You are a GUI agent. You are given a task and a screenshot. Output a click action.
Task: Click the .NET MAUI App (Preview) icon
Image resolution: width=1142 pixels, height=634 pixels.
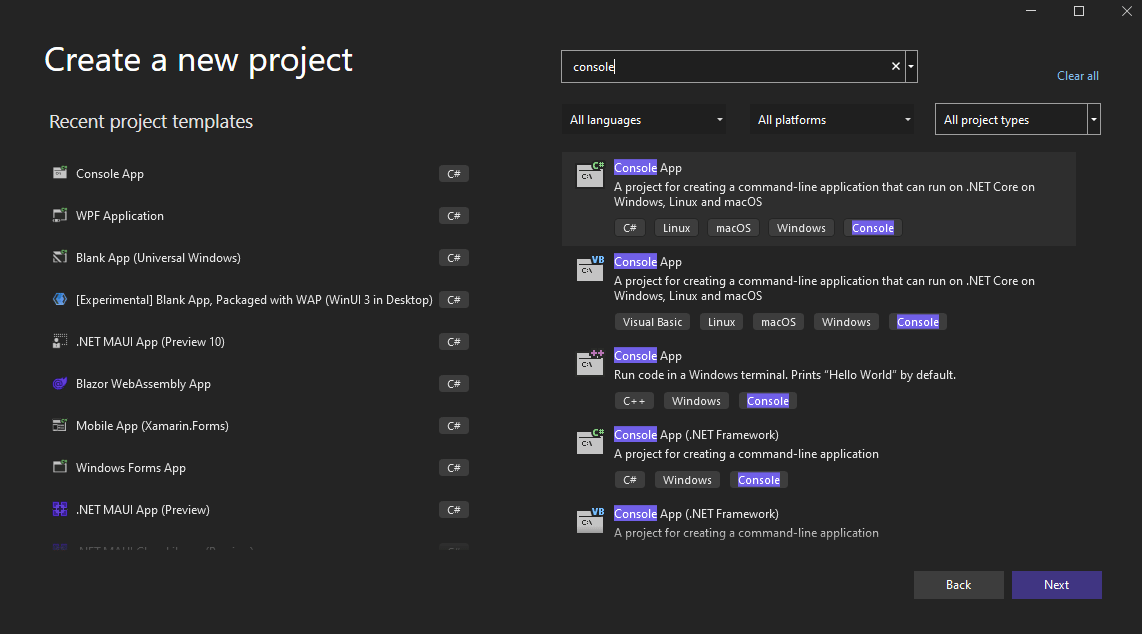pyautogui.click(x=60, y=510)
